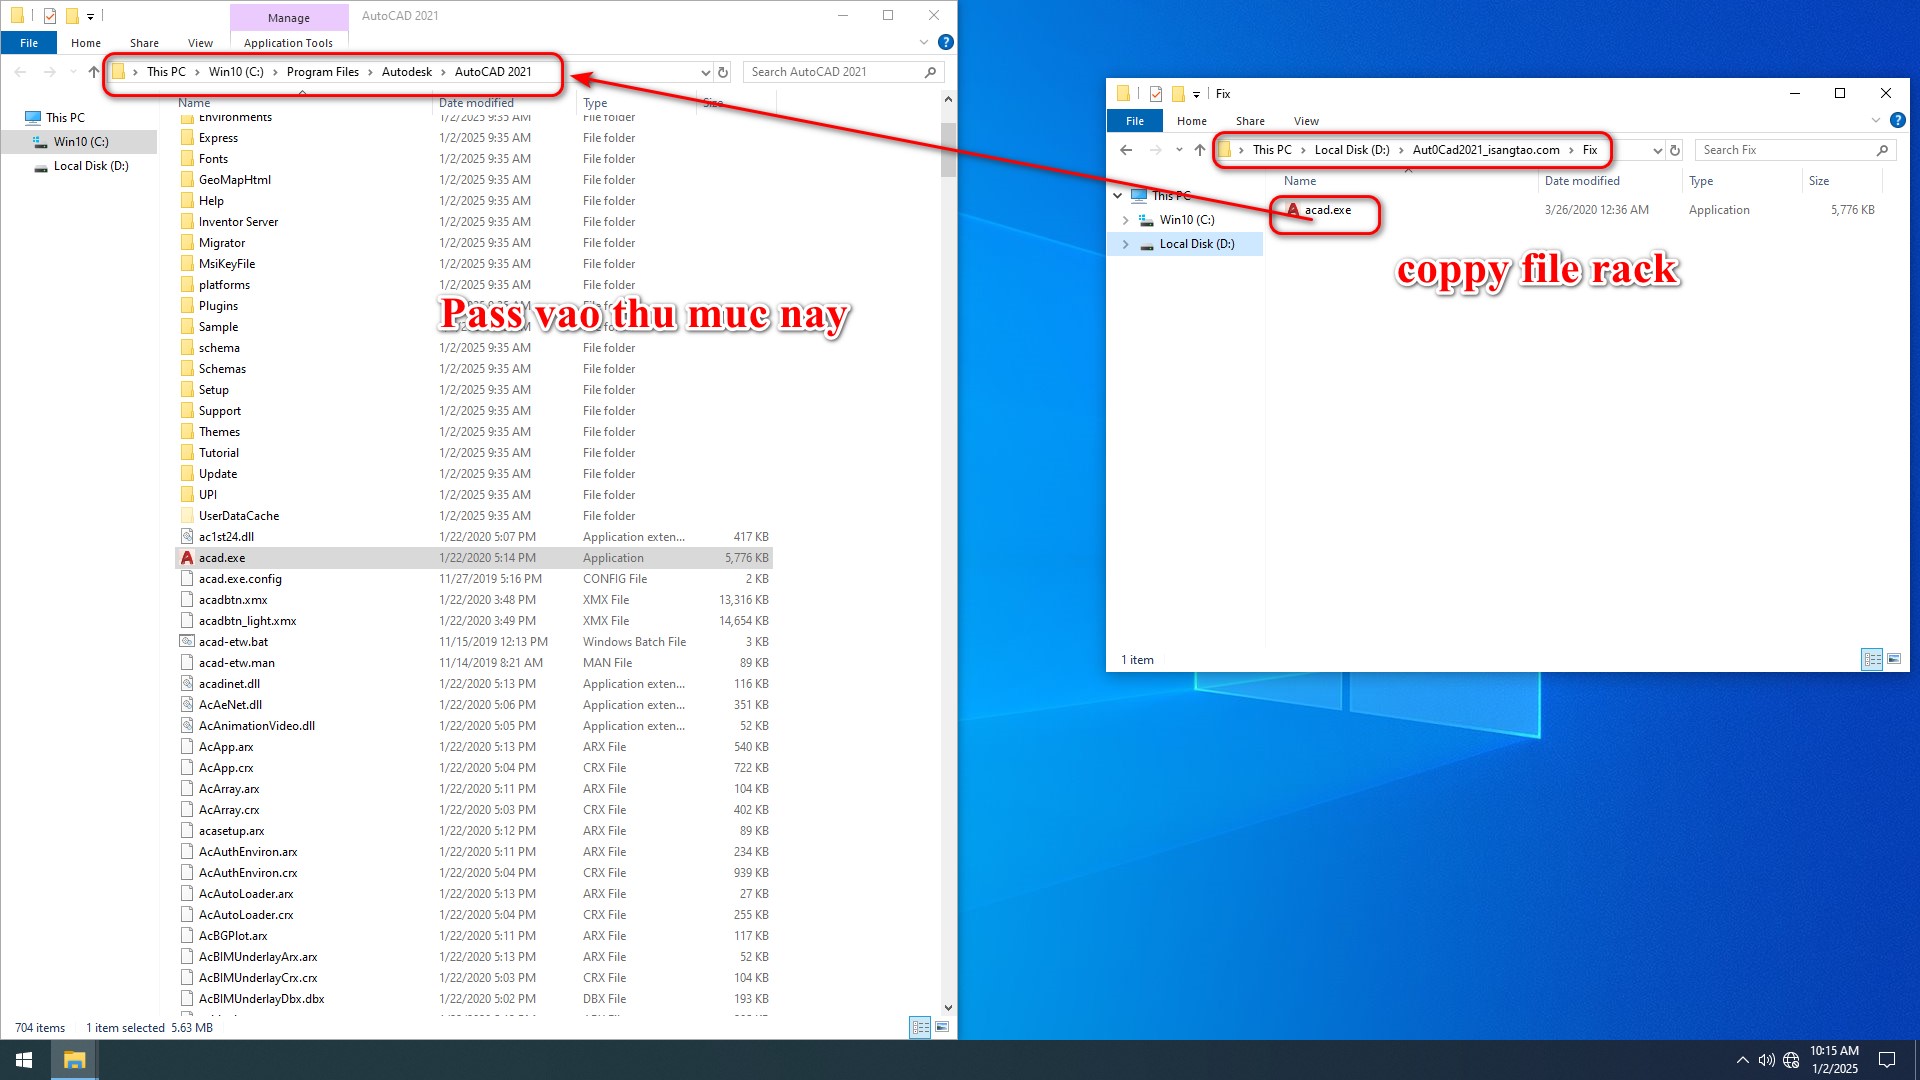Switch Fix window to large icons view
This screenshot has height=1080, width=1920.
pyautogui.click(x=1894, y=659)
